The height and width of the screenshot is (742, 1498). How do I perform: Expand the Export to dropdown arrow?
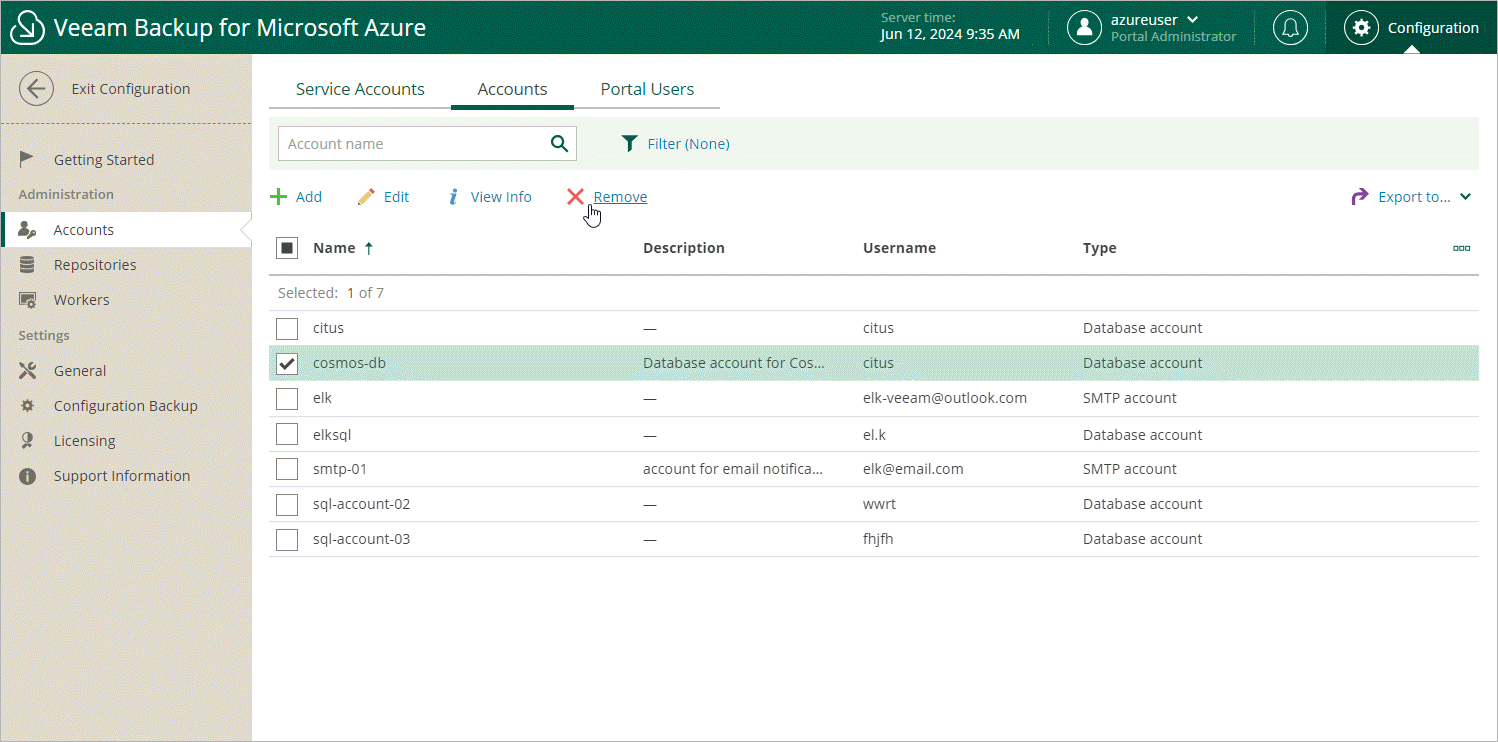tap(1465, 197)
